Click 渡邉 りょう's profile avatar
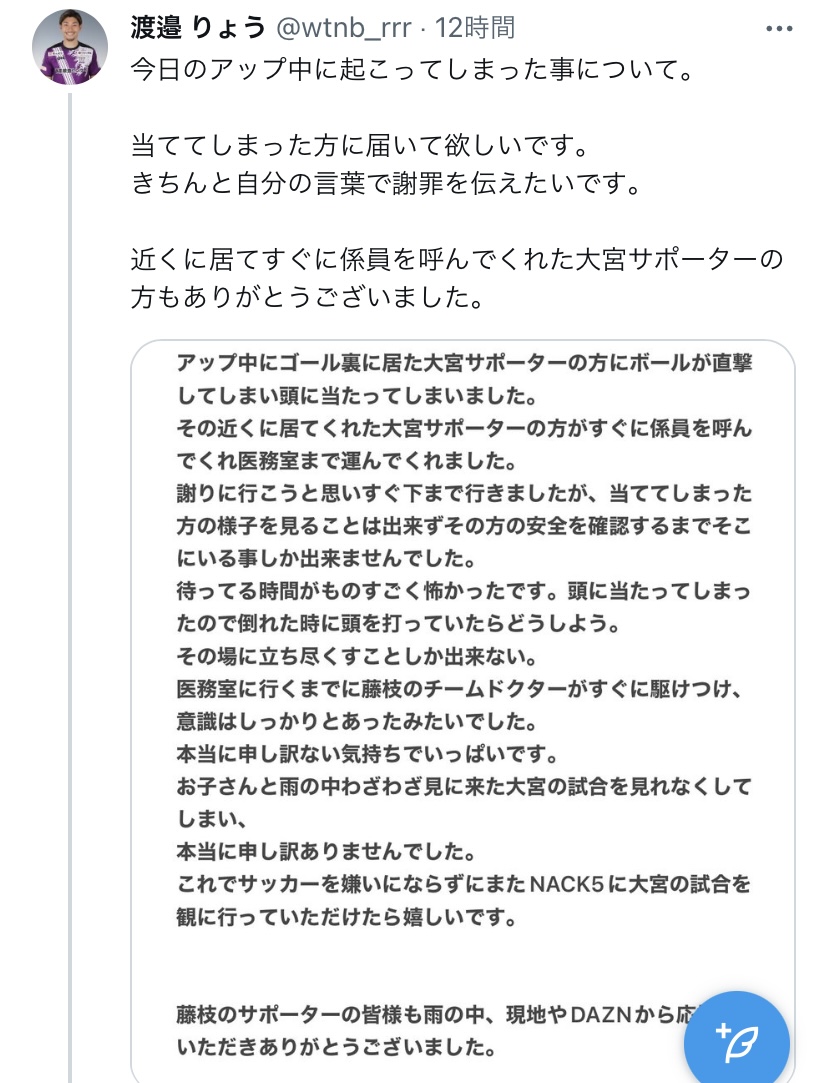This screenshot has width=828, height=1083. (x=70, y=47)
